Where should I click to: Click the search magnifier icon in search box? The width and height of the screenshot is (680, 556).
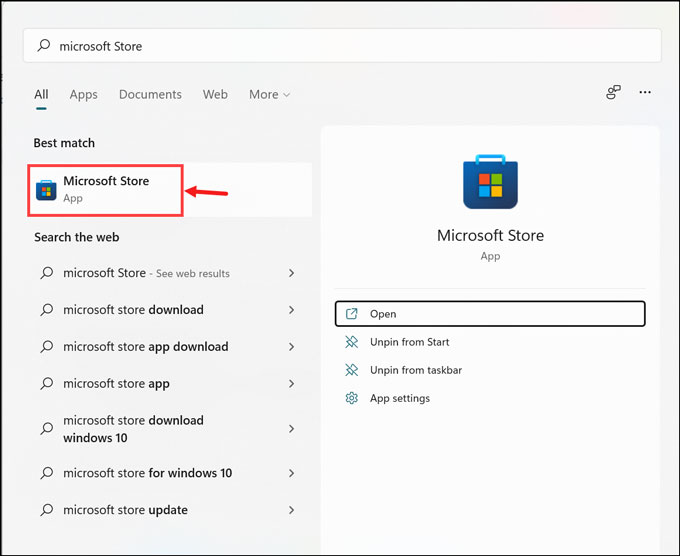click(44, 45)
